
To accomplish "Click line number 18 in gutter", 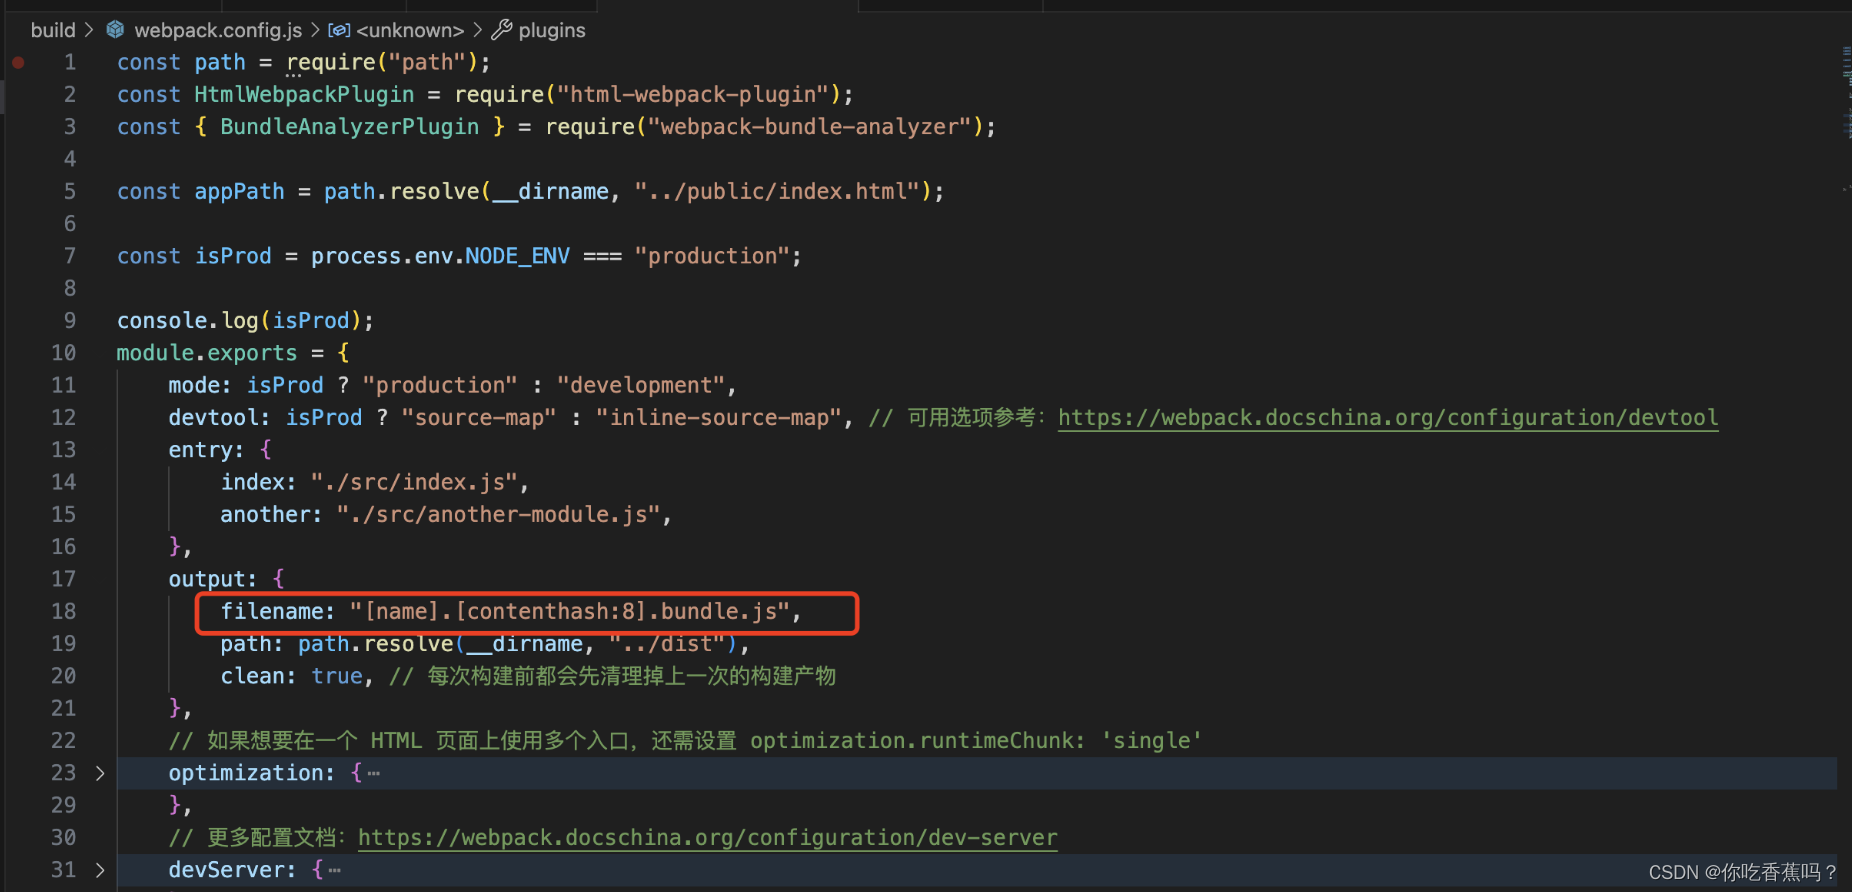I will point(64,611).
